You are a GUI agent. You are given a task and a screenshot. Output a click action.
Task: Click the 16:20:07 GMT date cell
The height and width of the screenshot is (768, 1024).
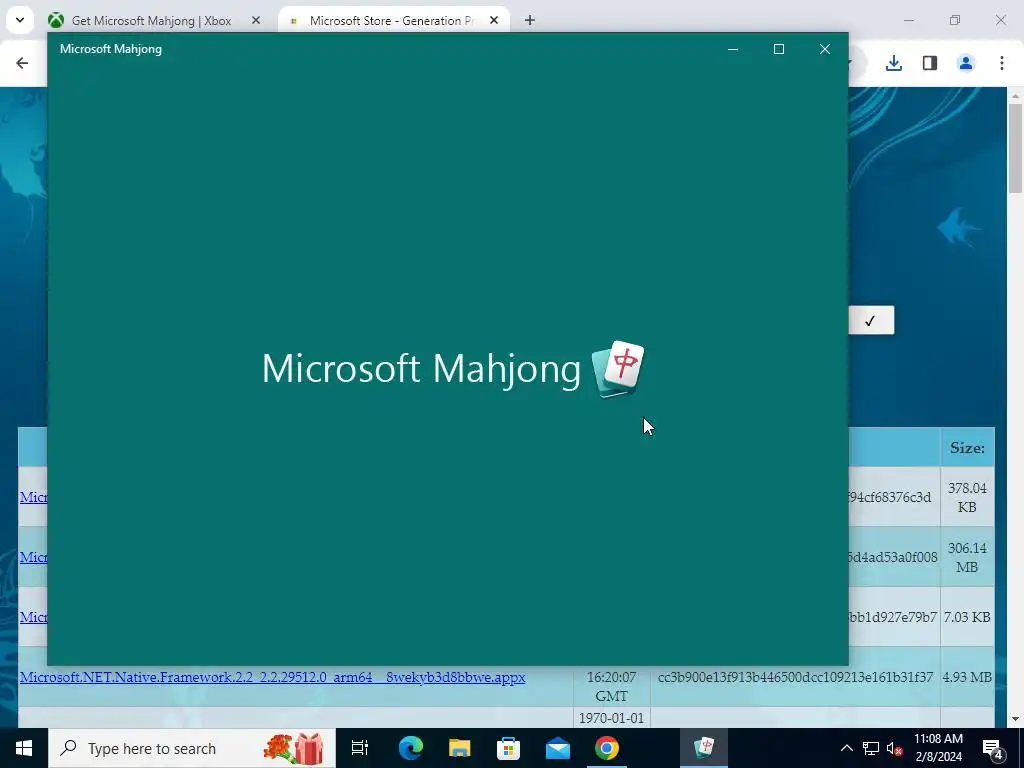click(611, 686)
